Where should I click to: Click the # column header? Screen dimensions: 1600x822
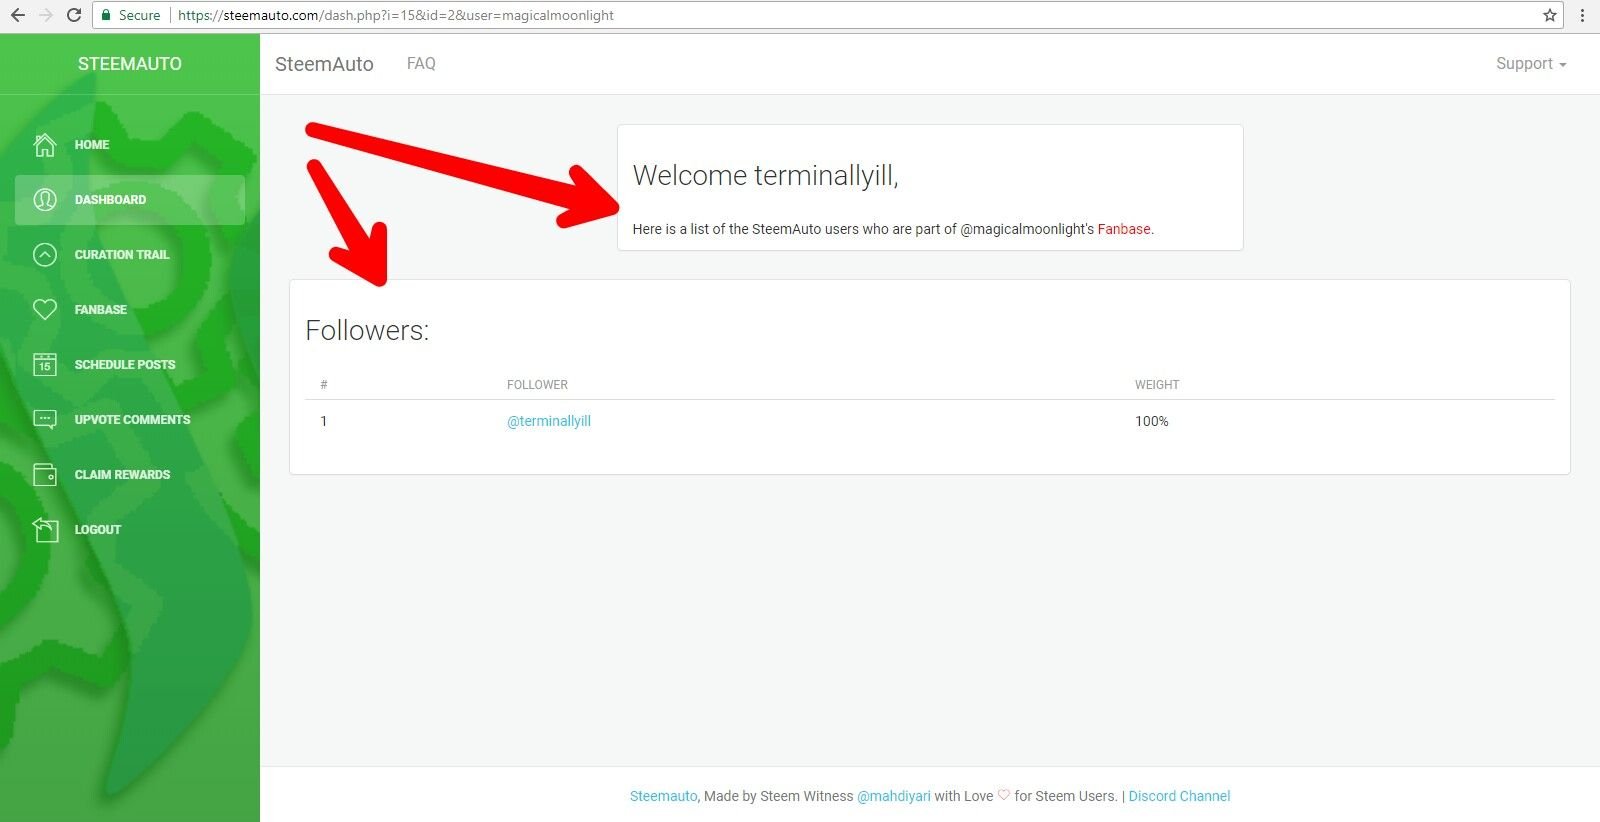[x=324, y=385]
